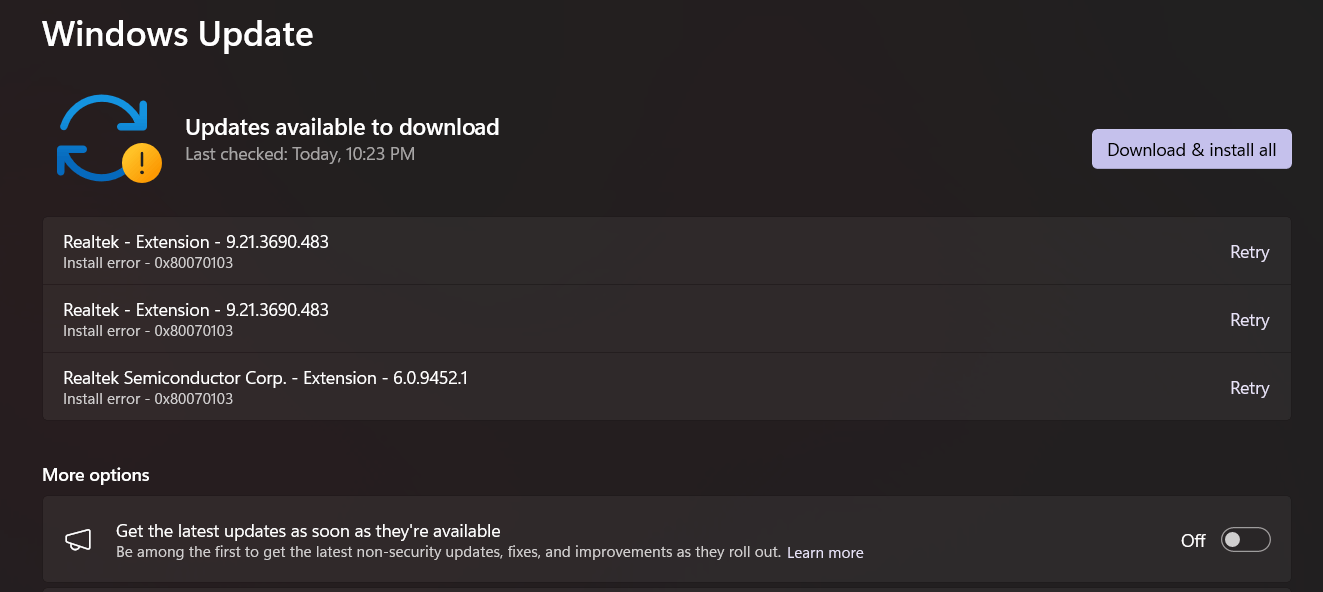Image resolution: width=1323 pixels, height=592 pixels.
Task: Click Get the latest updates option title
Action: point(308,531)
